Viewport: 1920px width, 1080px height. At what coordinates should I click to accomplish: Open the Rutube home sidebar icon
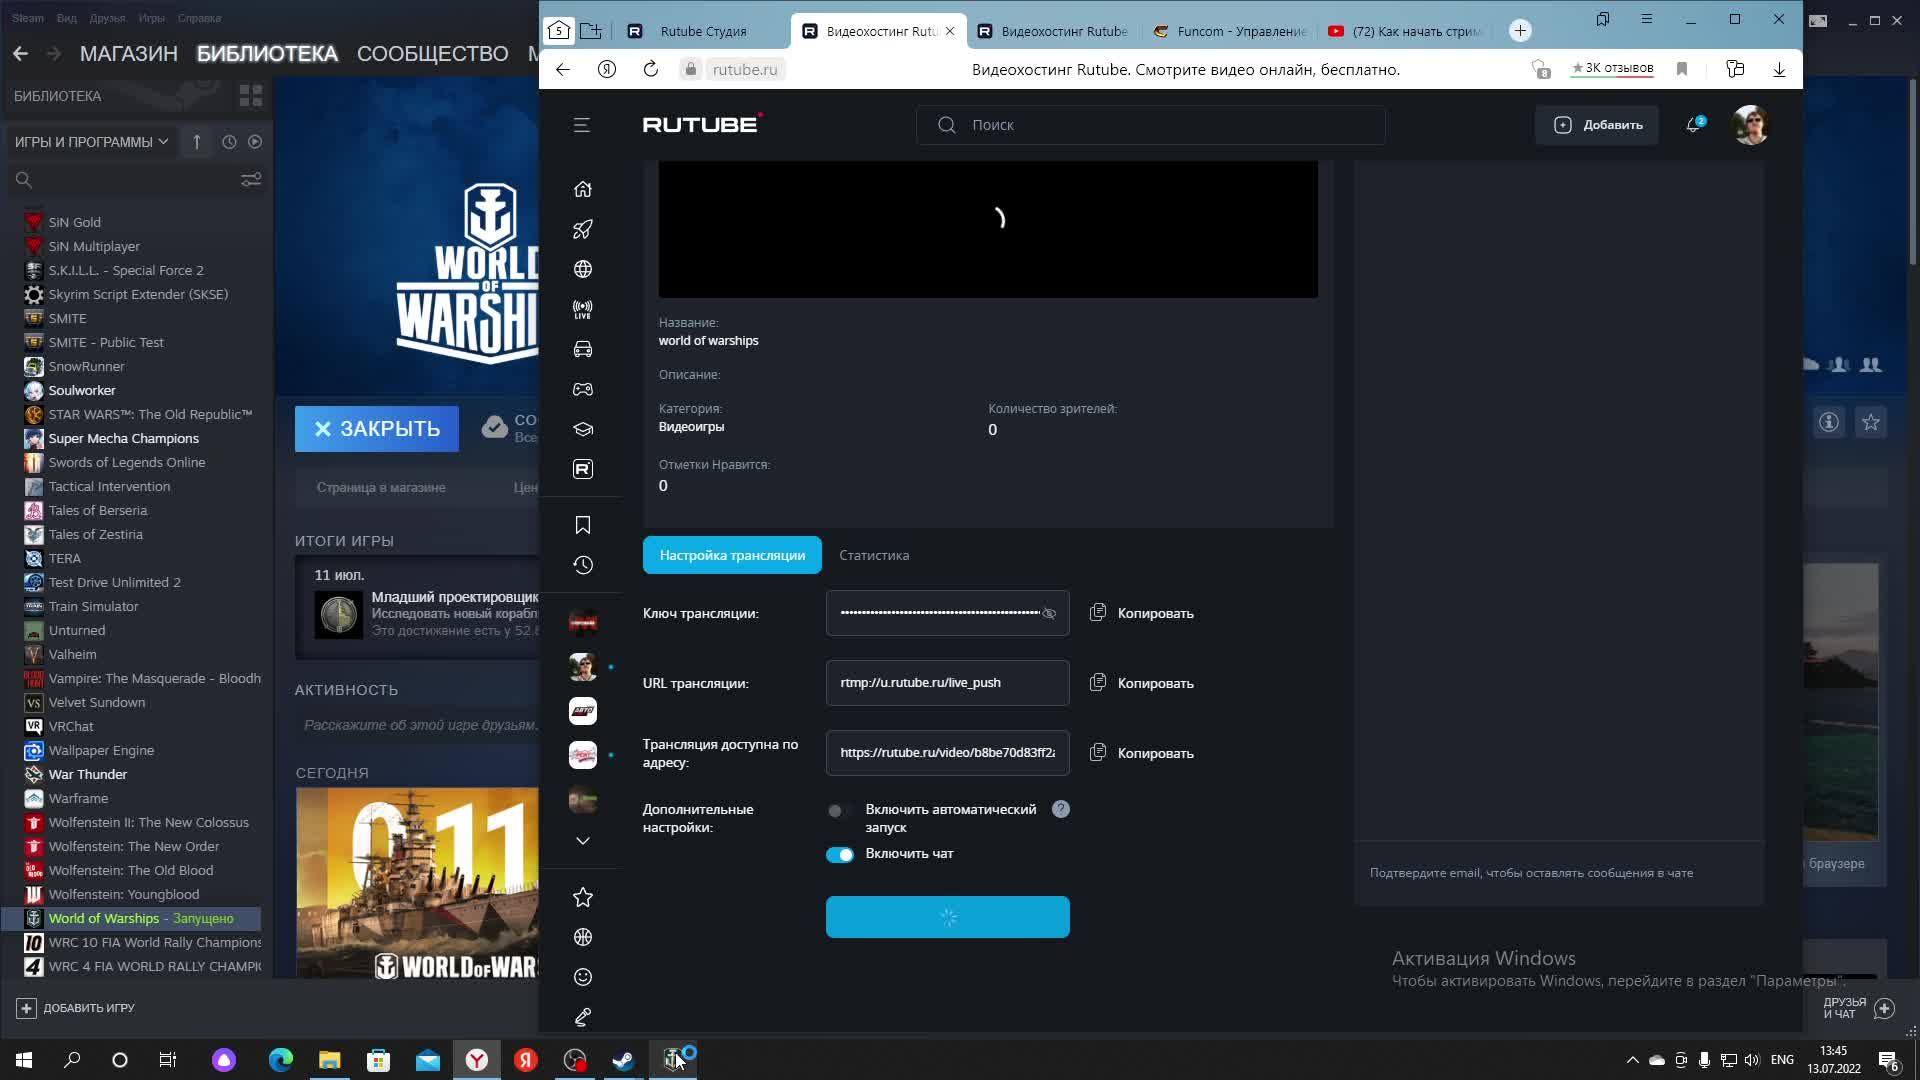click(x=583, y=189)
